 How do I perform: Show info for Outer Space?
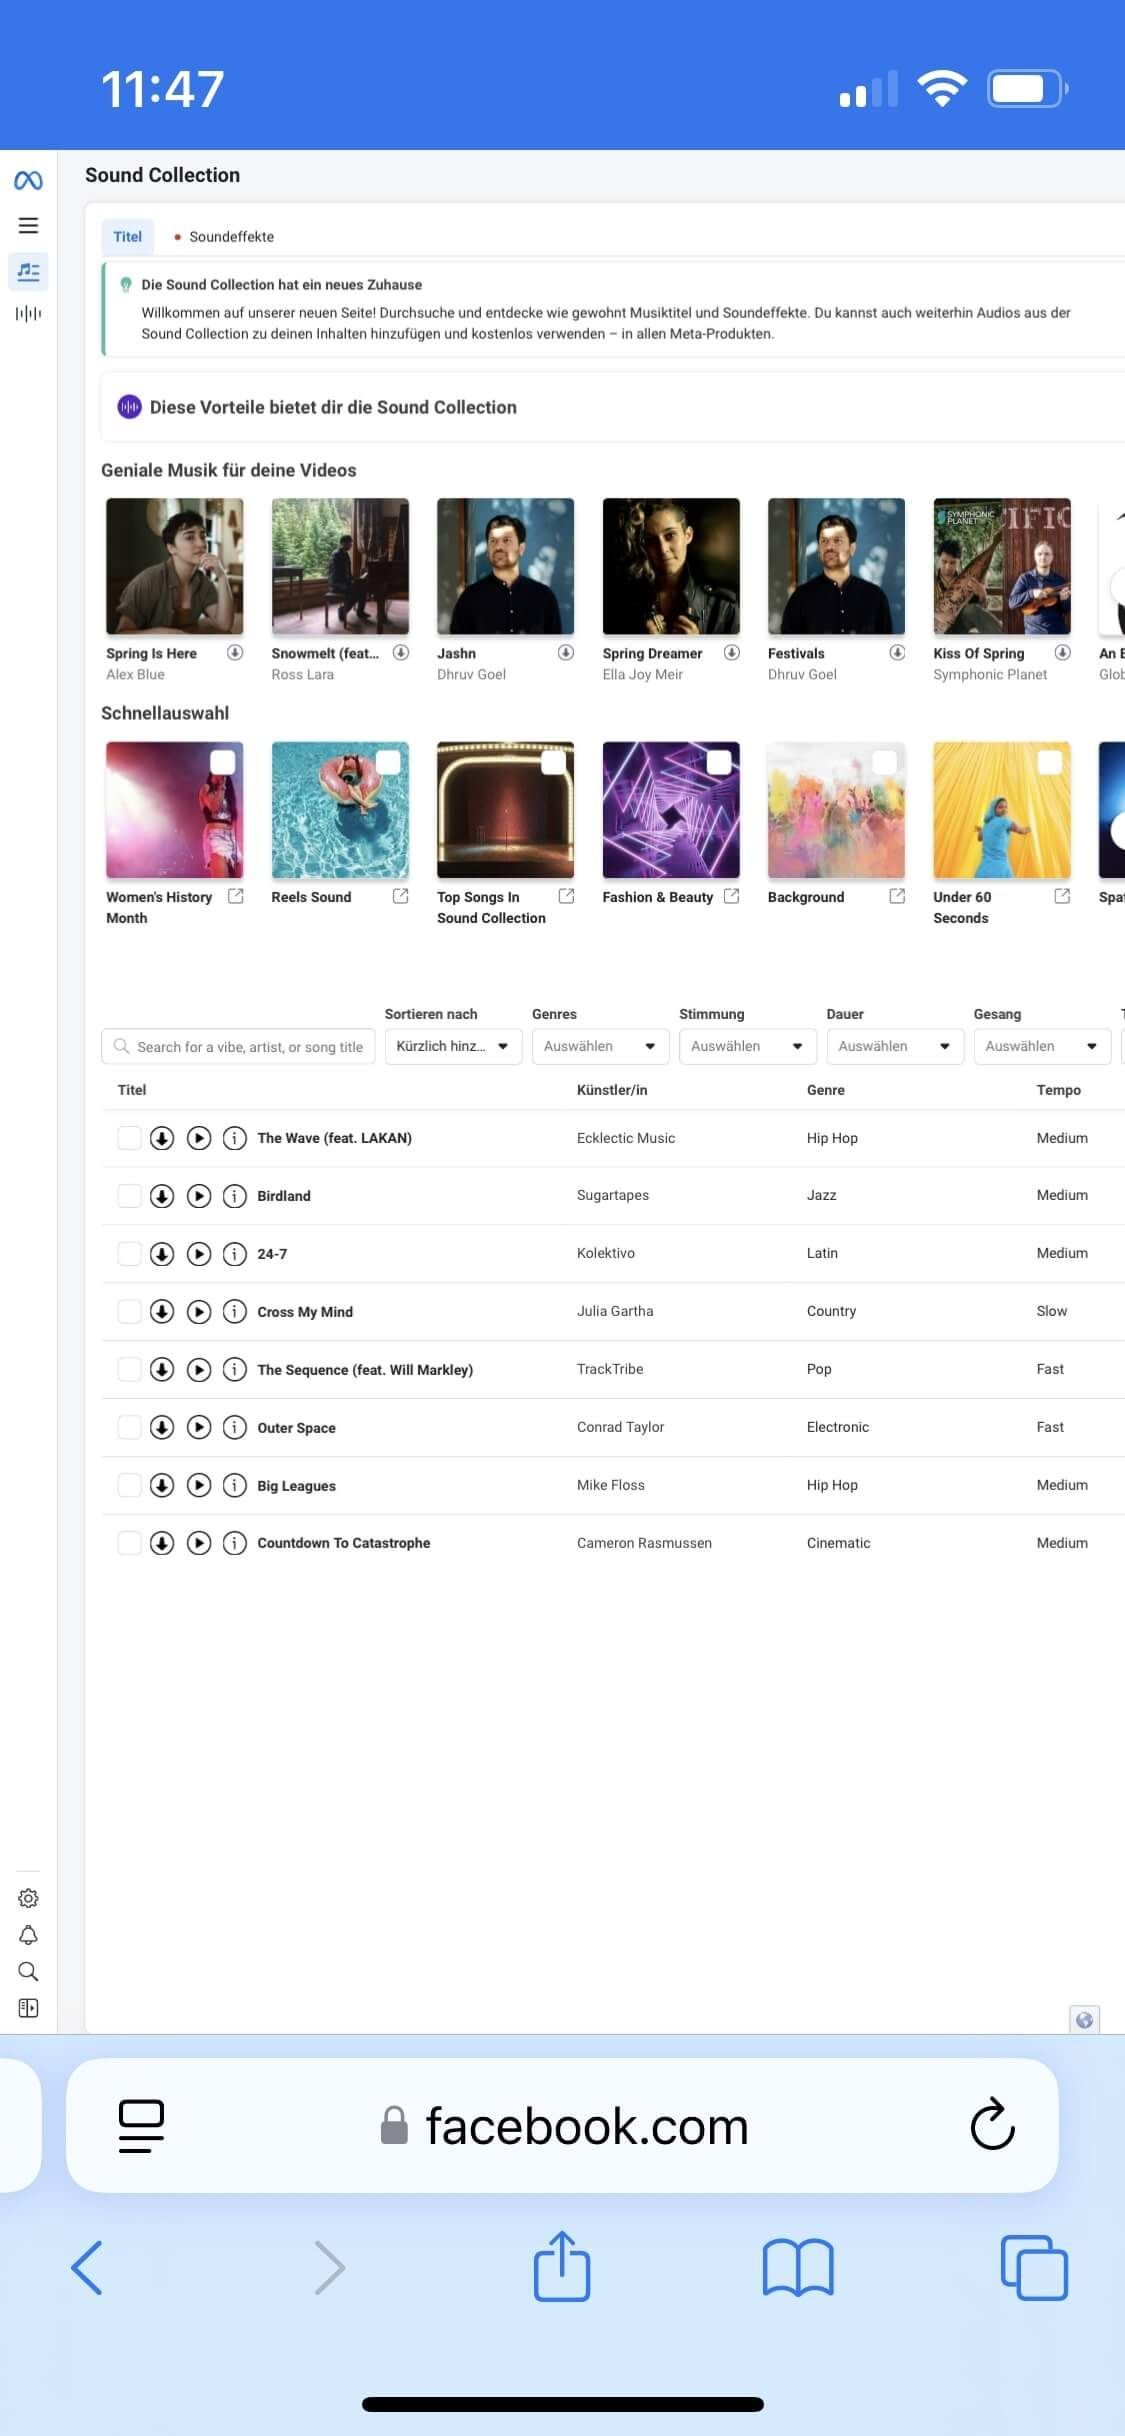[235, 1427]
